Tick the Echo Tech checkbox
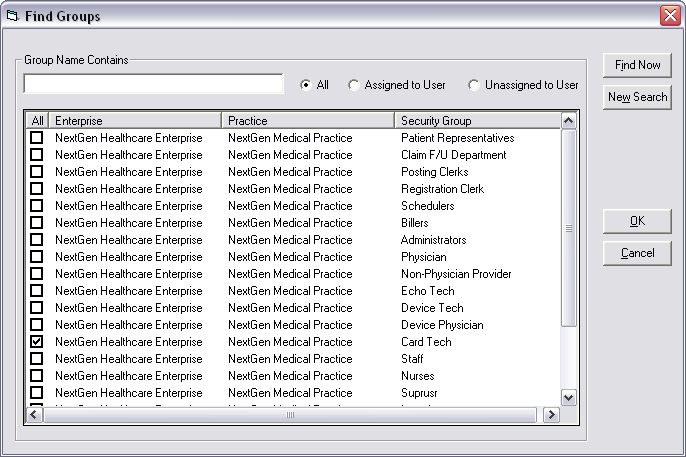686x457 pixels. (37, 291)
